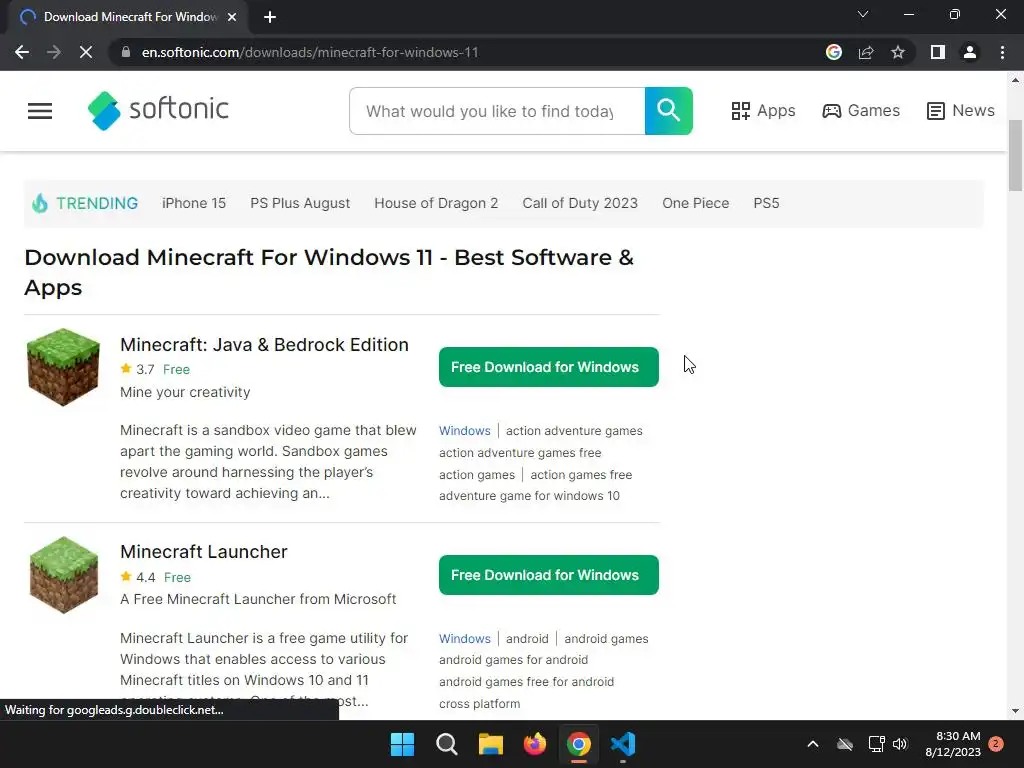Click the OneDrive cloud tray icon
This screenshot has height=768, width=1024.
845,744
